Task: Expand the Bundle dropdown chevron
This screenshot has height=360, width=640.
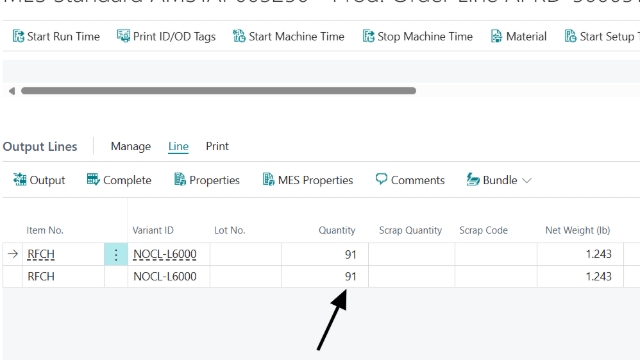Action: coord(527,180)
